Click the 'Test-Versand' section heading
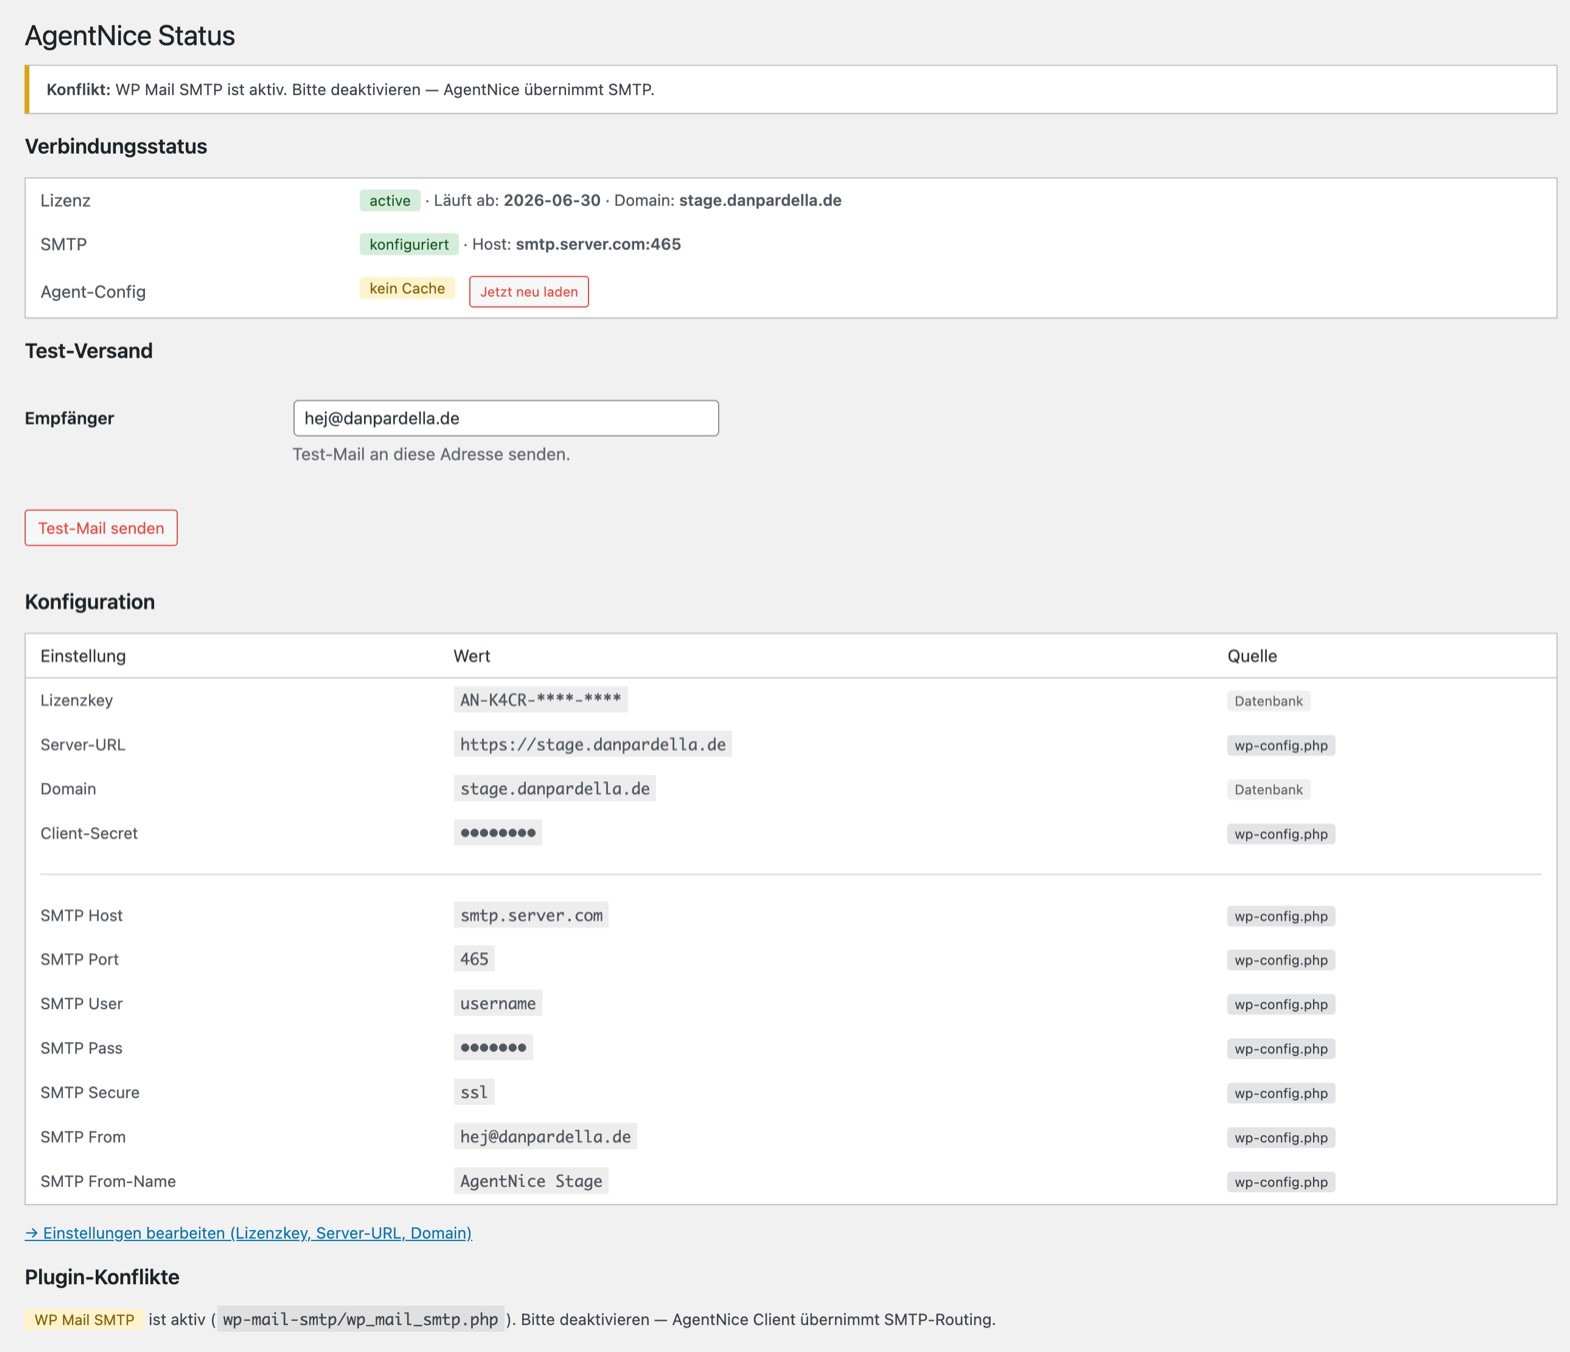The height and width of the screenshot is (1352, 1570). (x=89, y=351)
